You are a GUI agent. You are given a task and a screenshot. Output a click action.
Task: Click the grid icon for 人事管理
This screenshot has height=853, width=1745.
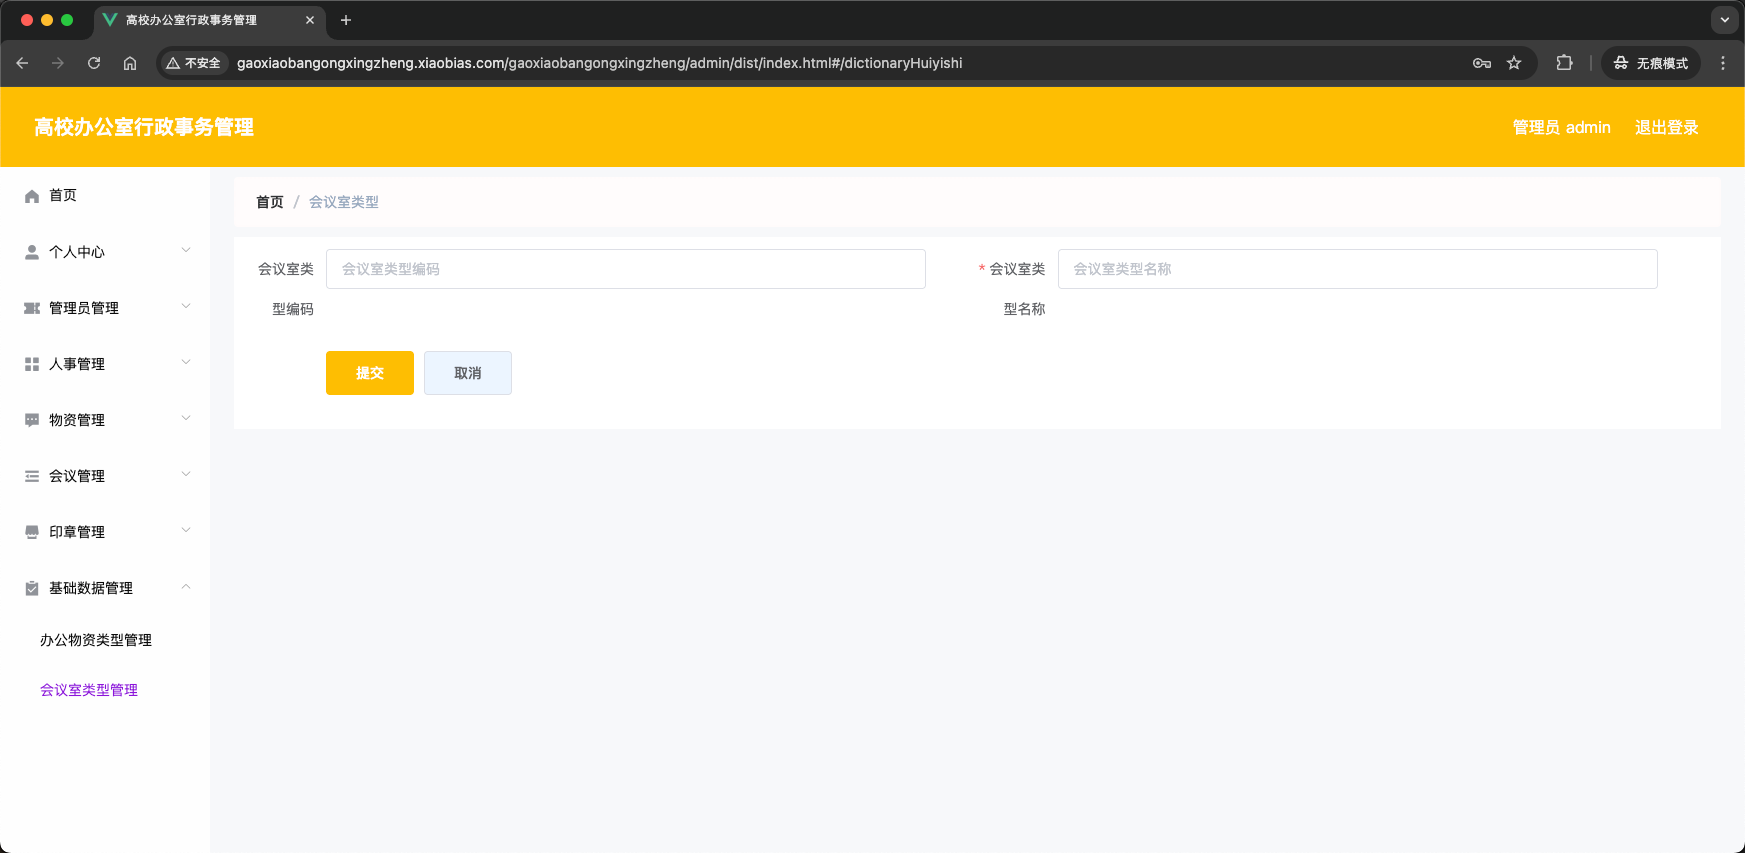(32, 364)
